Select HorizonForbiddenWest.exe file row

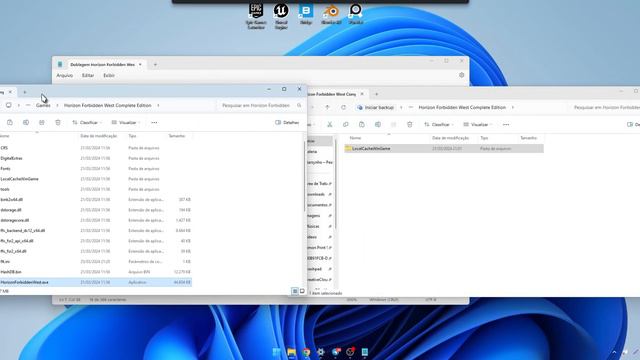pyautogui.click(x=96, y=282)
